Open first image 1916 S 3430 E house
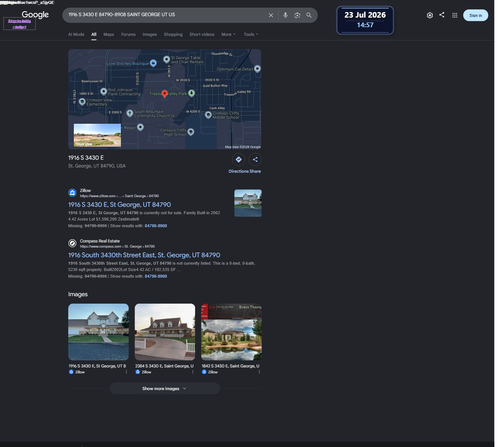 98,332
